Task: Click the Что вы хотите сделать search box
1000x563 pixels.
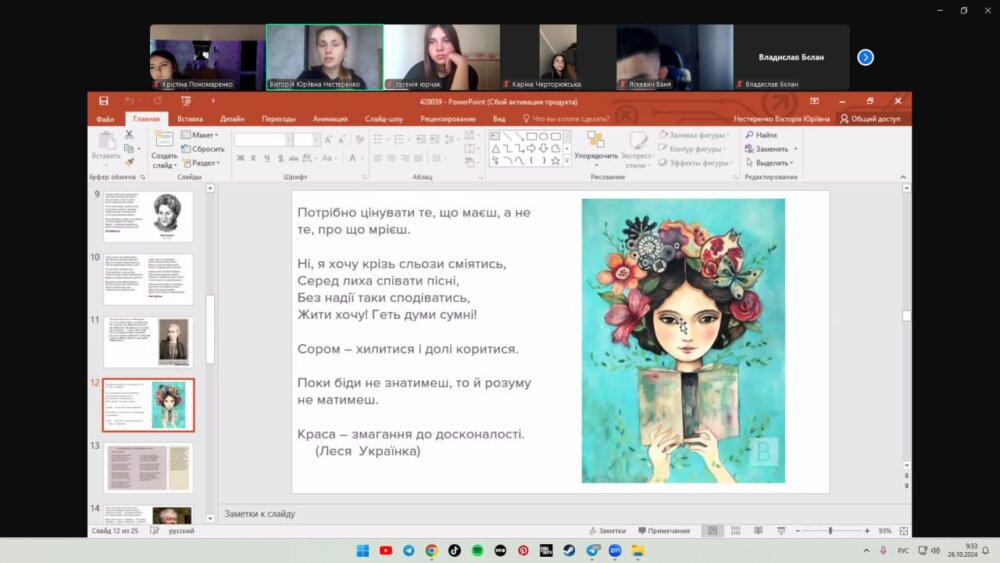Action: [566, 119]
